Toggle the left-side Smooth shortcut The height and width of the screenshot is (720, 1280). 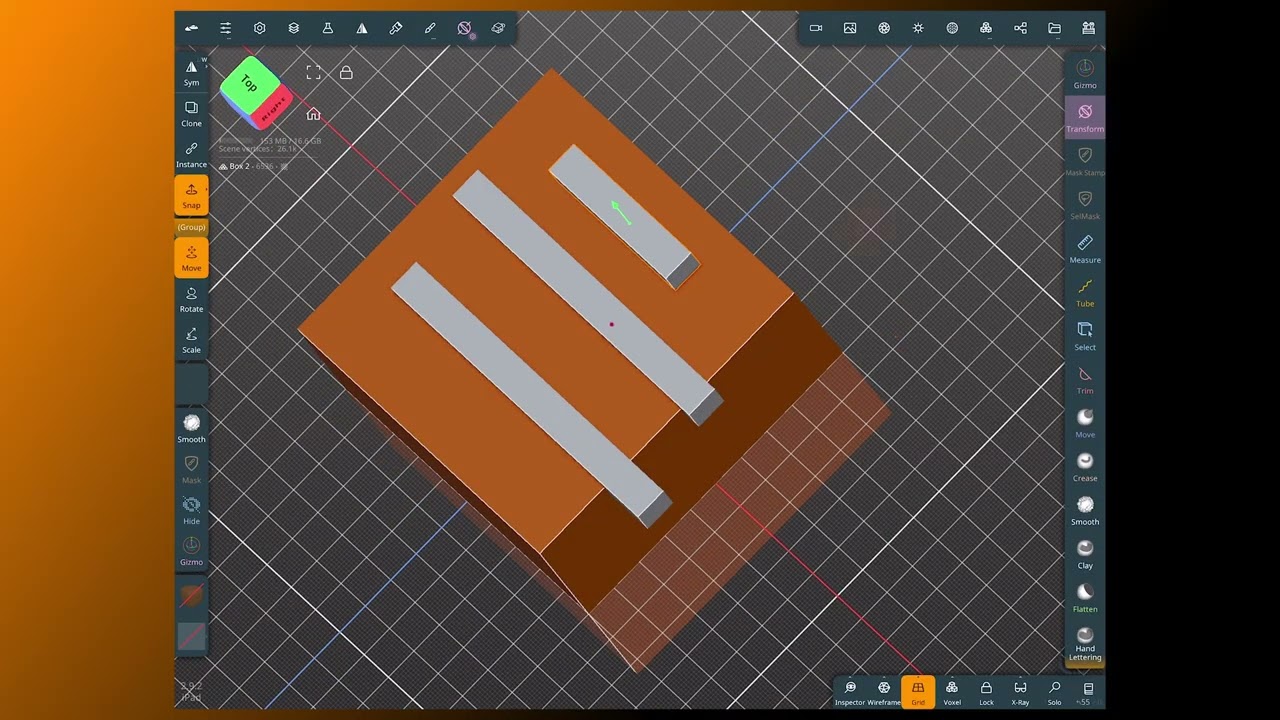[191, 429]
